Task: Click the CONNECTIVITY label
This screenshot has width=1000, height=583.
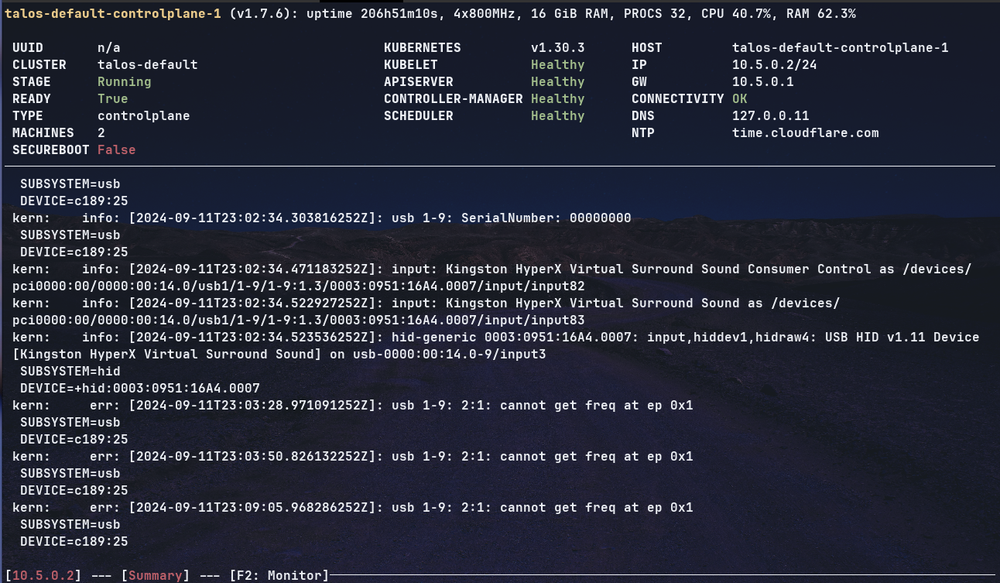Action: 678,99
